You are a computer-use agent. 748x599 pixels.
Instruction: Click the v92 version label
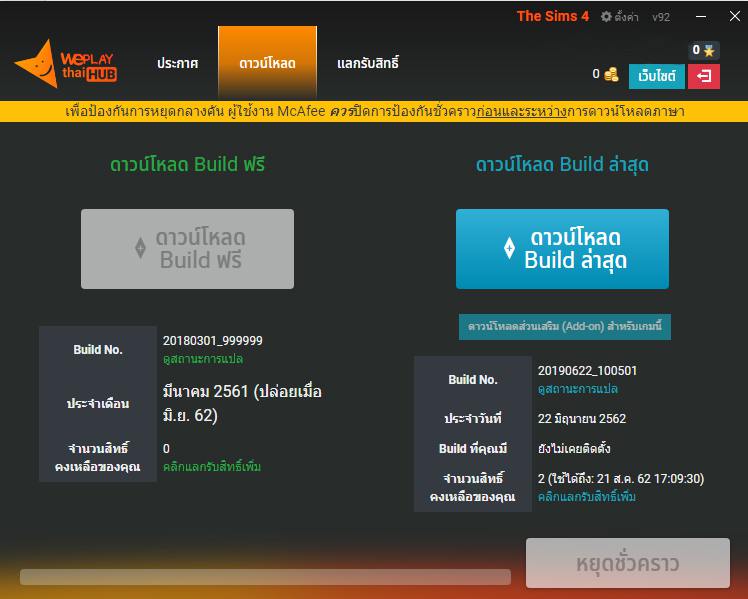click(661, 17)
